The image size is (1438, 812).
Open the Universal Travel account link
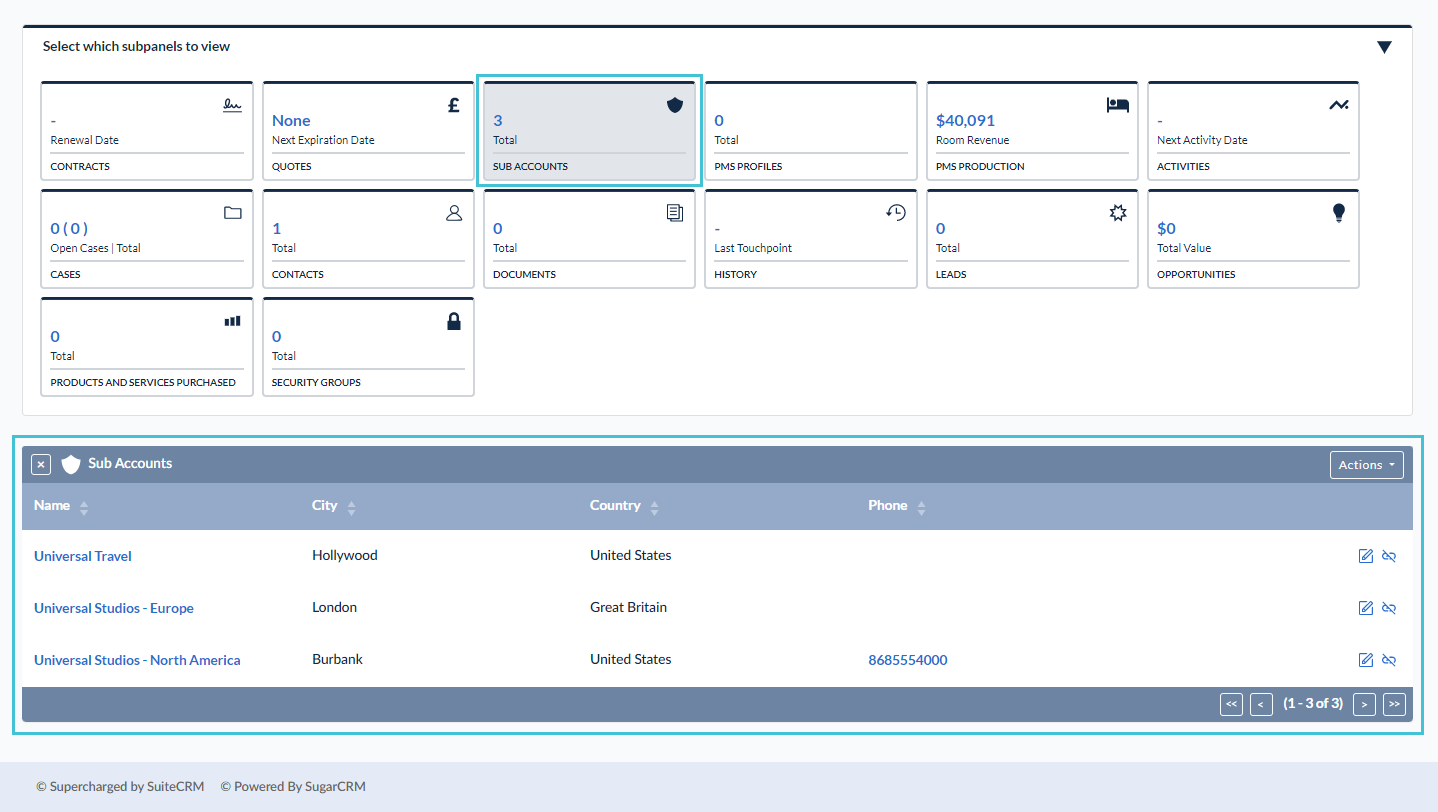click(x=83, y=556)
